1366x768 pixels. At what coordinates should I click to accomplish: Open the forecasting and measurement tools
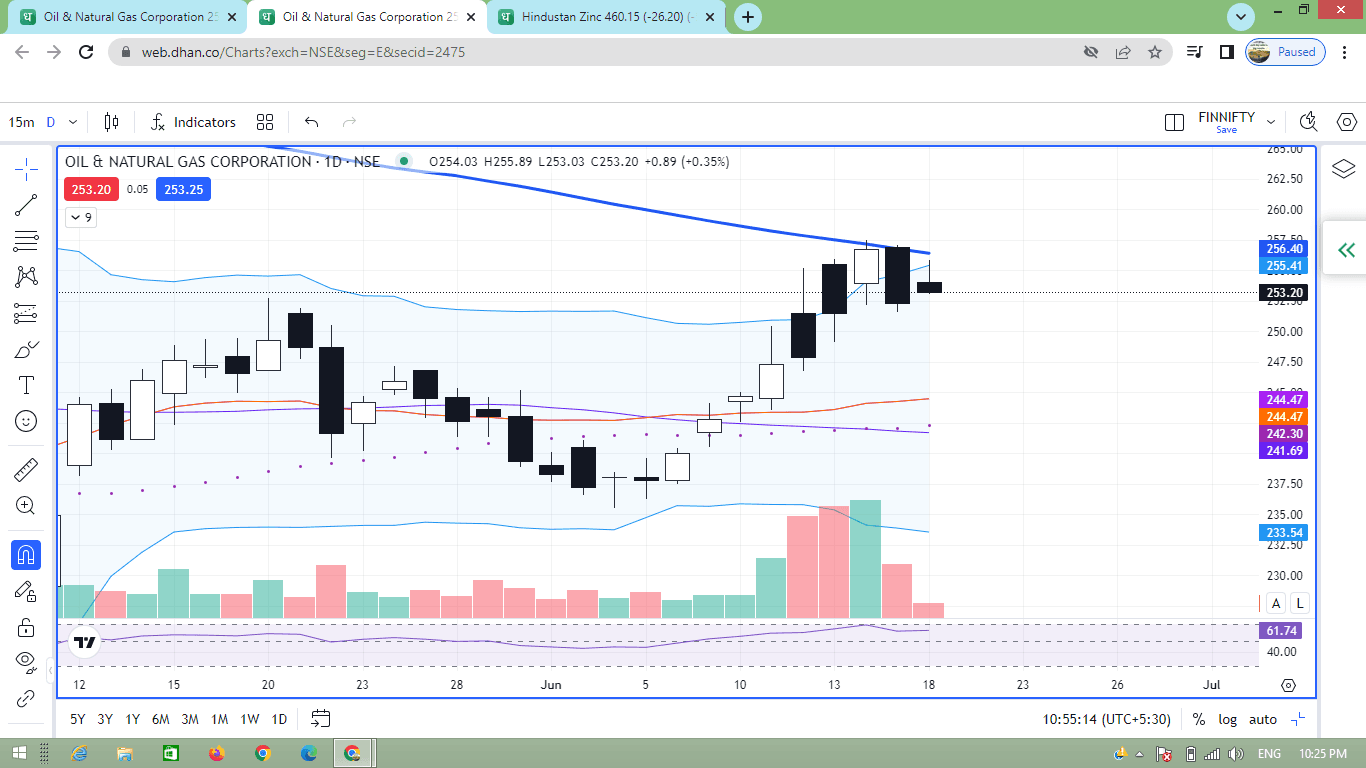pos(26,313)
